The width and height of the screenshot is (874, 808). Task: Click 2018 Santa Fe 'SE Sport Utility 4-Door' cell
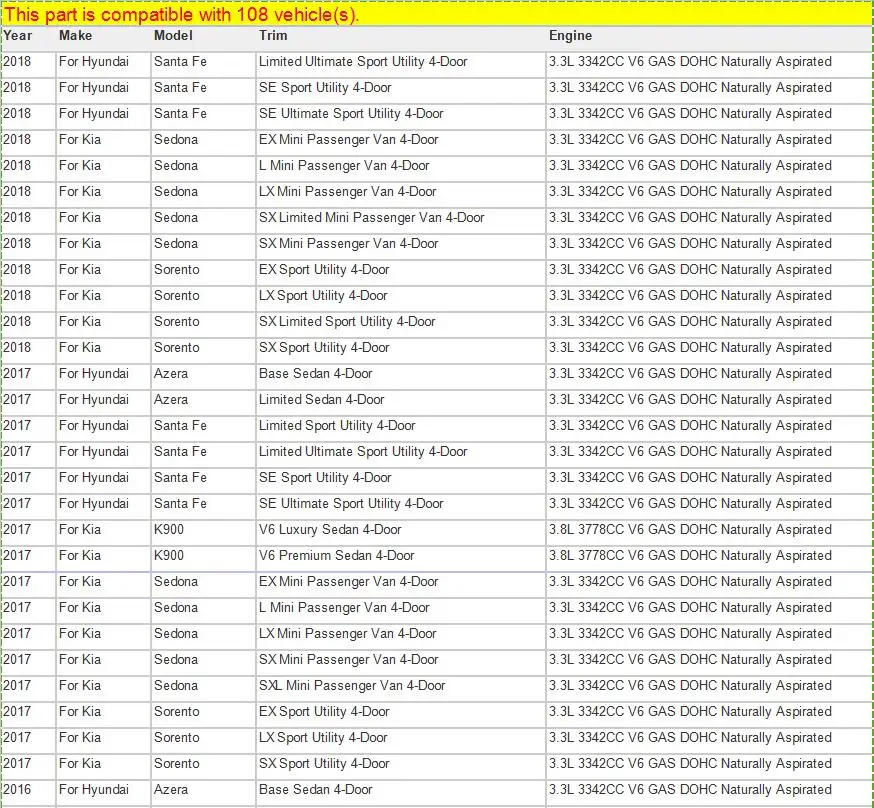coord(325,88)
